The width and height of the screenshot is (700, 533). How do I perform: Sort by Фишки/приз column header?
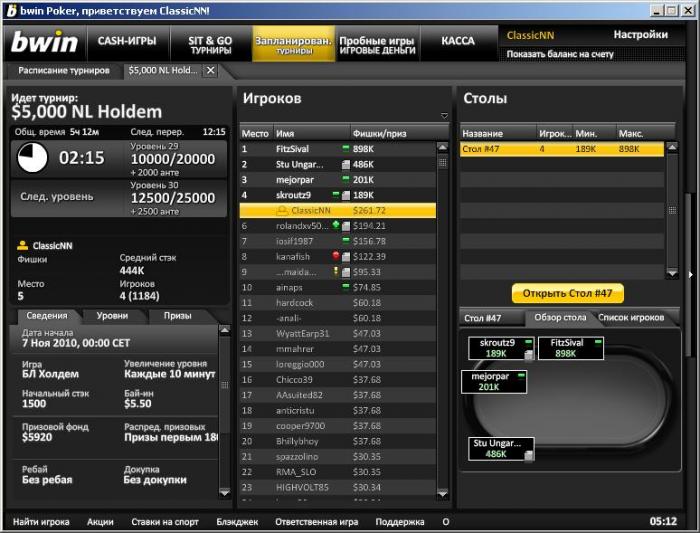point(398,133)
